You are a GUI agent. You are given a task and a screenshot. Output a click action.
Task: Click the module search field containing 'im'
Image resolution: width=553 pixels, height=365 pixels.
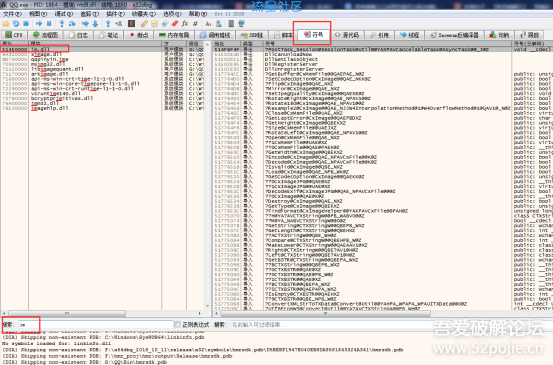pos(95,324)
